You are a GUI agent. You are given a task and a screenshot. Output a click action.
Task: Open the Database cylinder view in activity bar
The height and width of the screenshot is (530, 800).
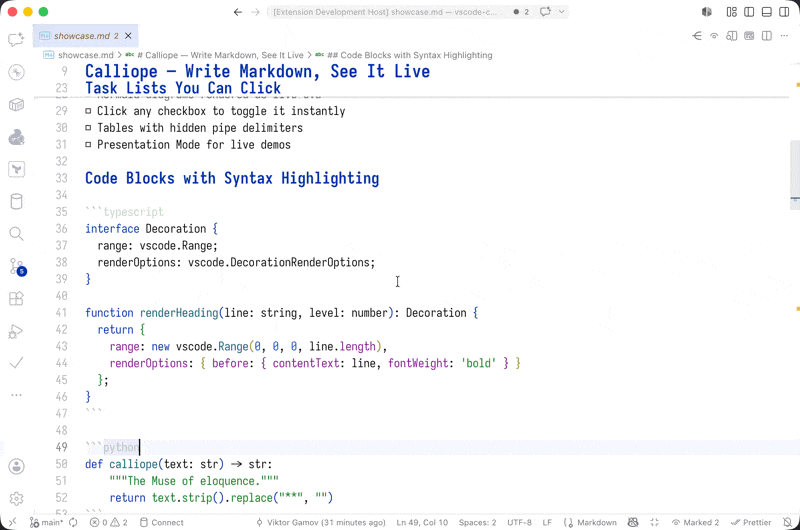(x=16, y=201)
